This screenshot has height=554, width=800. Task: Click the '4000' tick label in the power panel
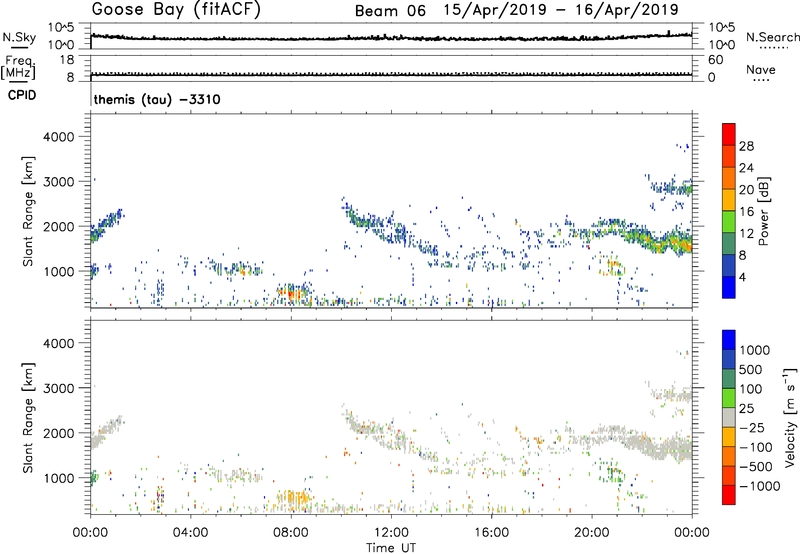pyautogui.click(x=58, y=137)
